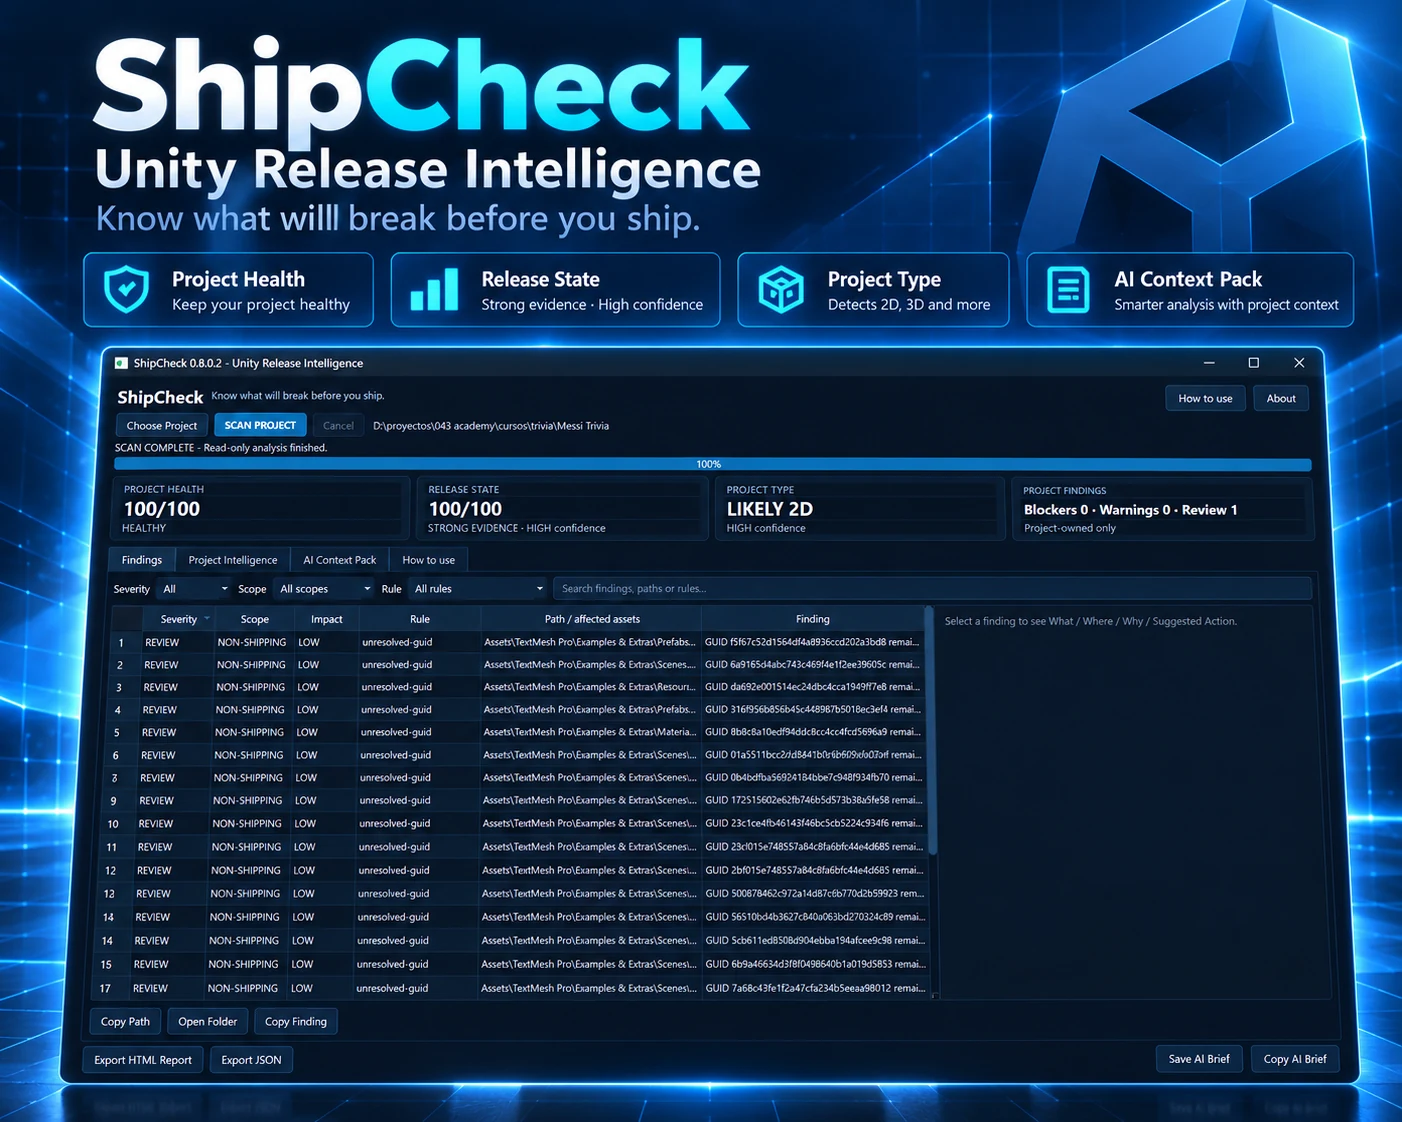Open the Scope filter dropdown
The image size is (1402, 1122).
325,589
